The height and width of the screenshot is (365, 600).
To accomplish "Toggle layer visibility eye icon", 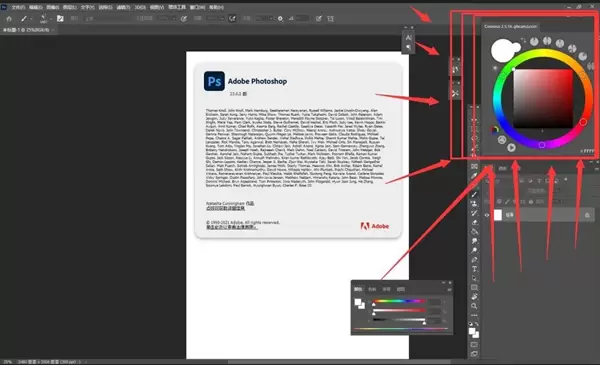I will click(487, 215).
